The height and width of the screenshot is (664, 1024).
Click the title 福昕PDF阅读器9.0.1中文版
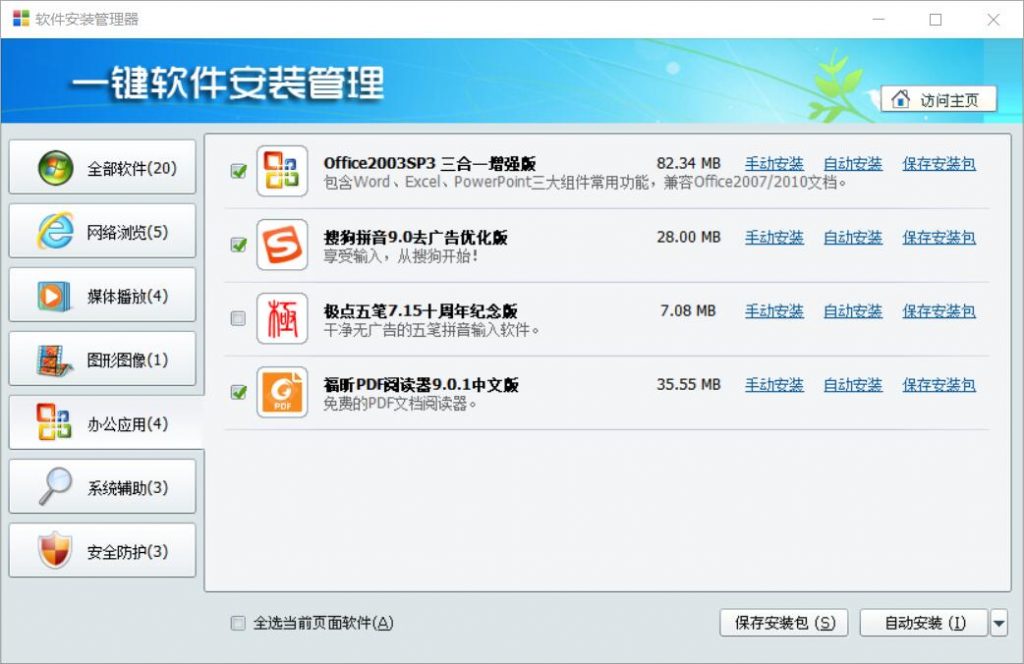pos(421,385)
